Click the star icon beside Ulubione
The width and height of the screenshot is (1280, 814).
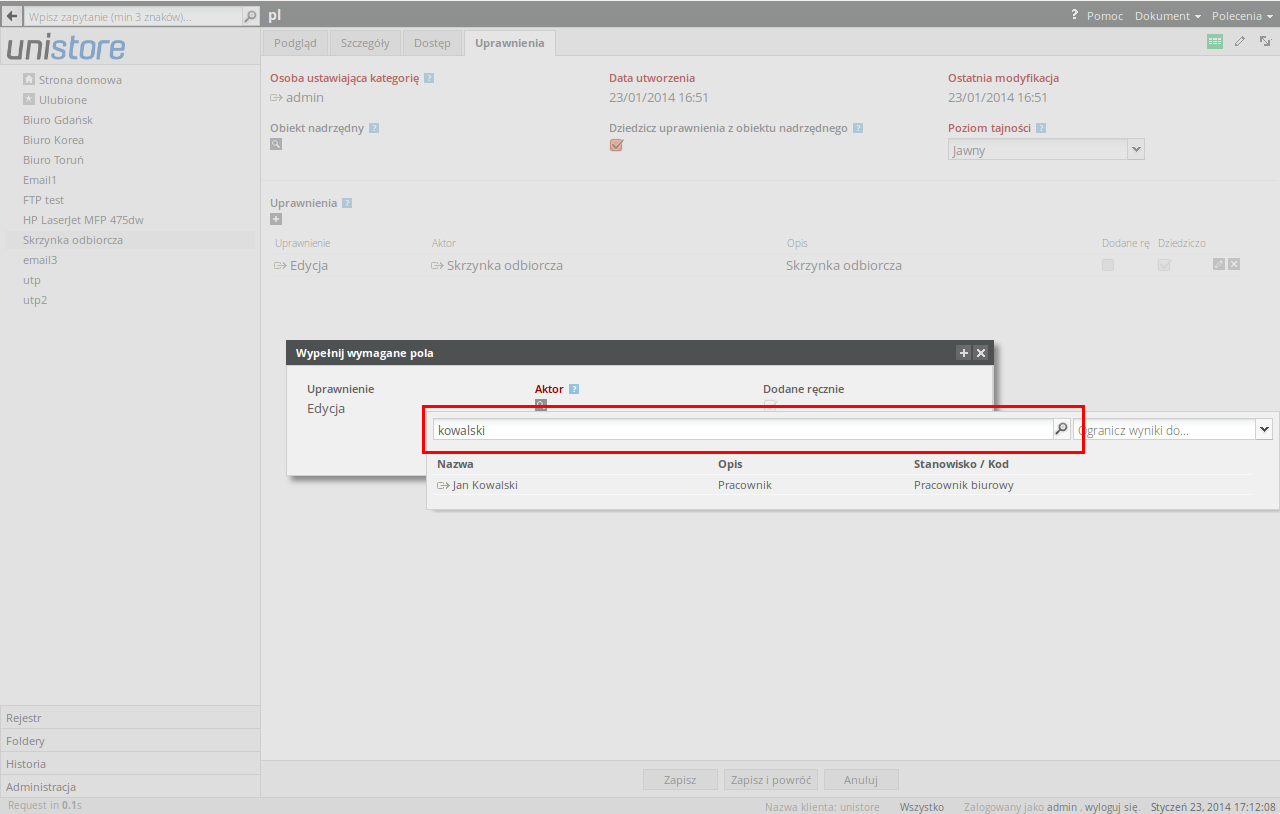click(x=29, y=99)
